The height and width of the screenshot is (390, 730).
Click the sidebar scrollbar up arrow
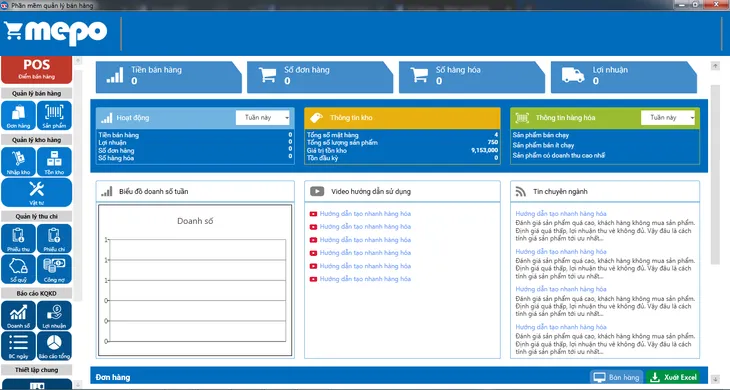78,61
